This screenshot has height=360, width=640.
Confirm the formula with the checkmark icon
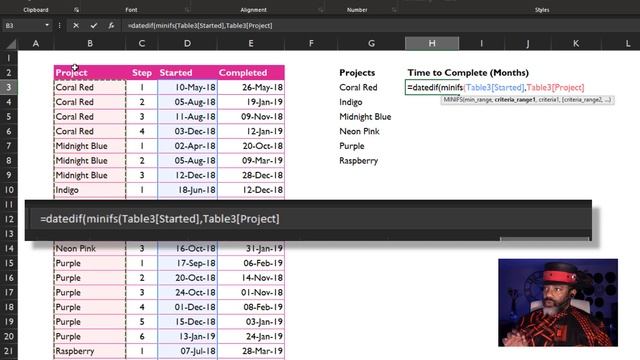pyautogui.click(x=93, y=25)
